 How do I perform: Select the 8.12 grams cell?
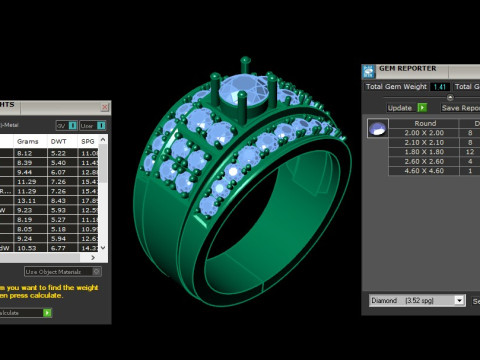pyautogui.click(x=30, y=153)
